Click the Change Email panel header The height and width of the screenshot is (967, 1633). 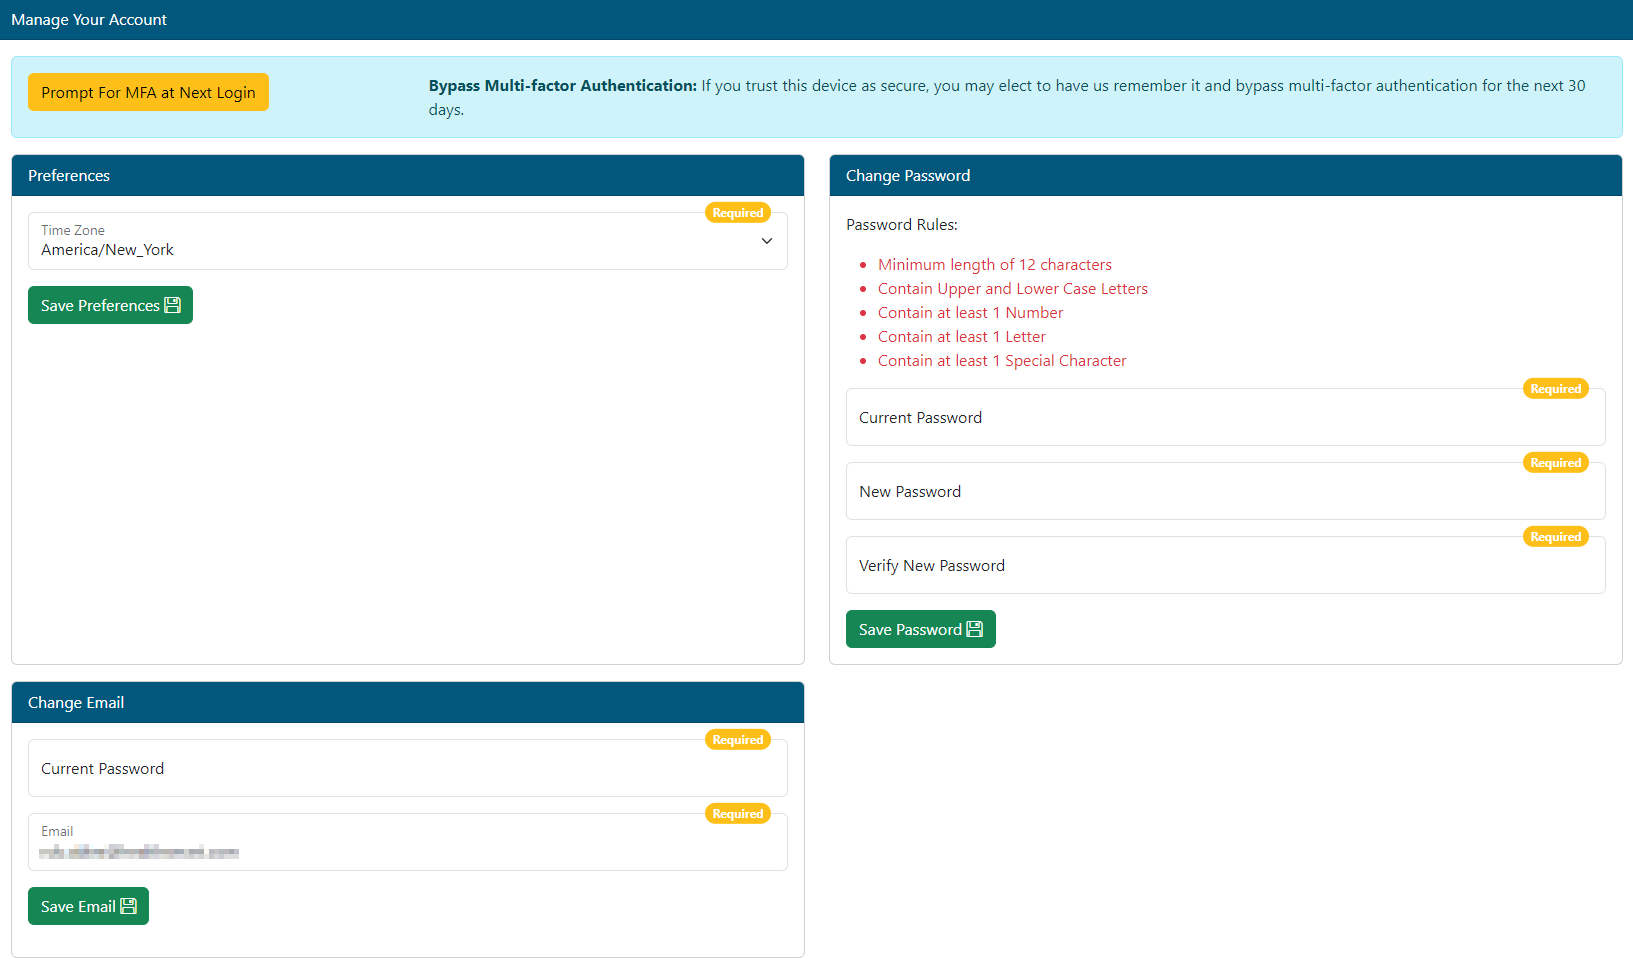click(407, 703)
